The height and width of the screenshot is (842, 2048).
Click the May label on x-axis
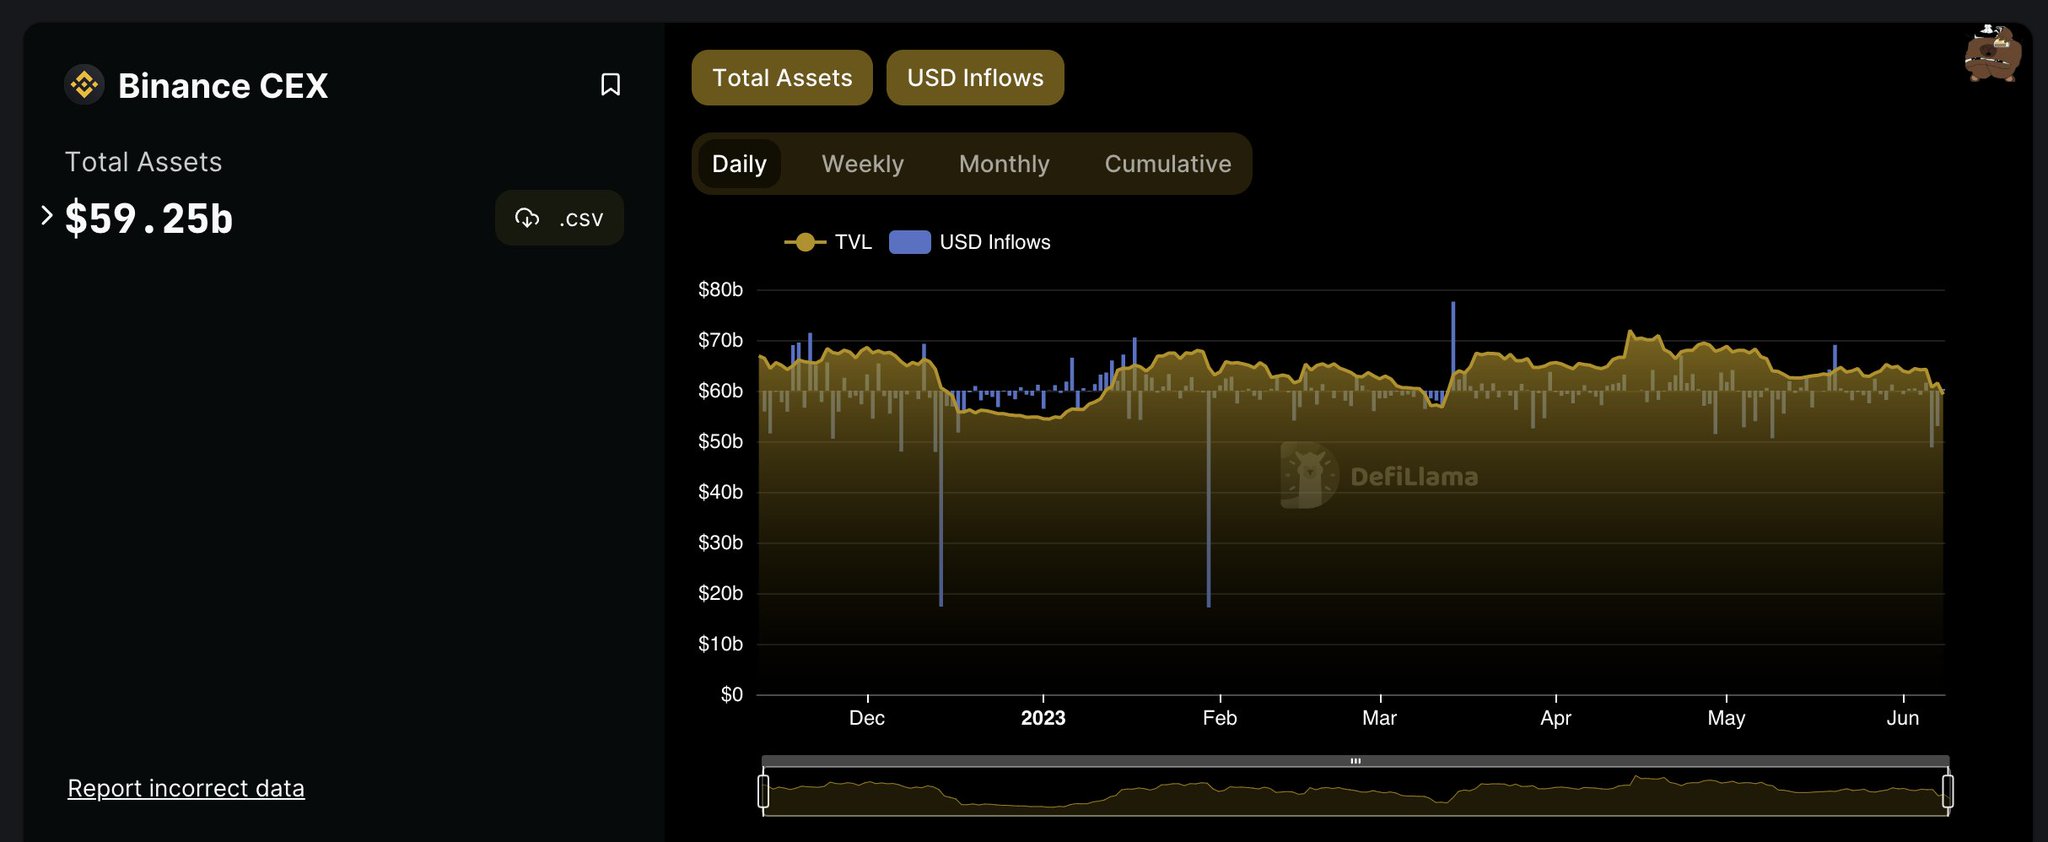click(x=1727, y=718)
